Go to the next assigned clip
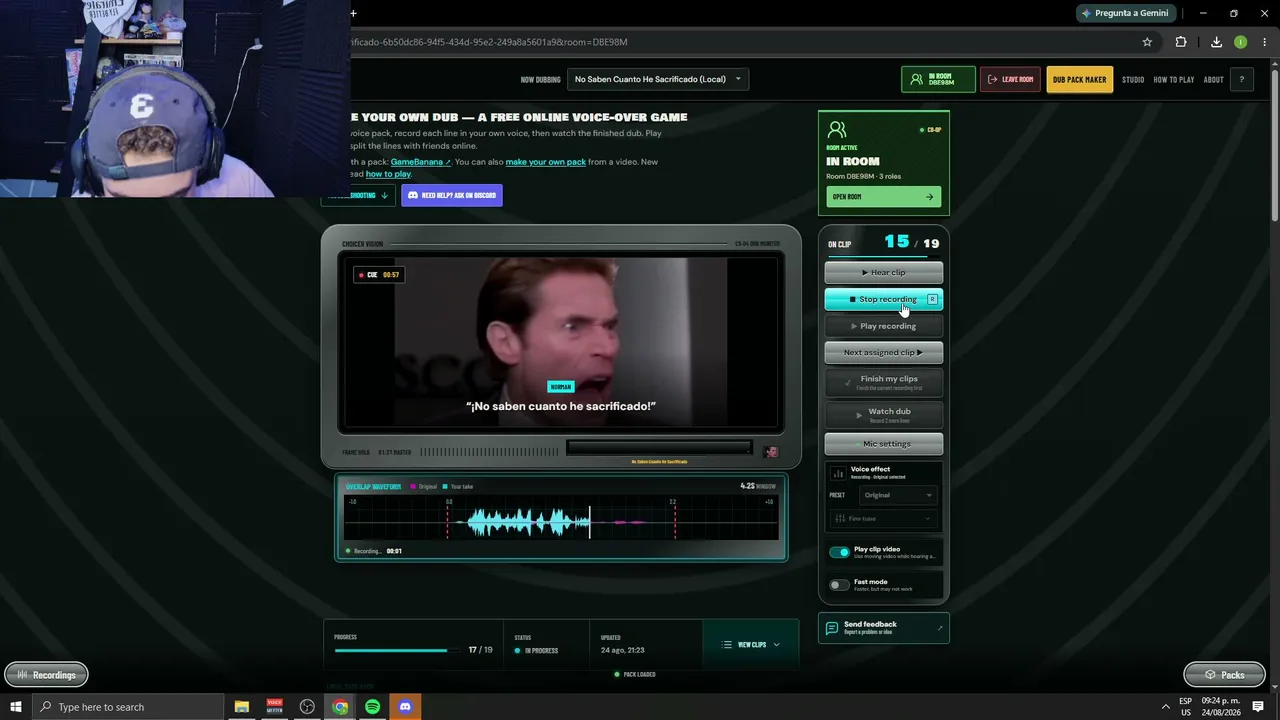Image resolution: width=1280 pixels, height=720 pixels. (x=883, y=352)
